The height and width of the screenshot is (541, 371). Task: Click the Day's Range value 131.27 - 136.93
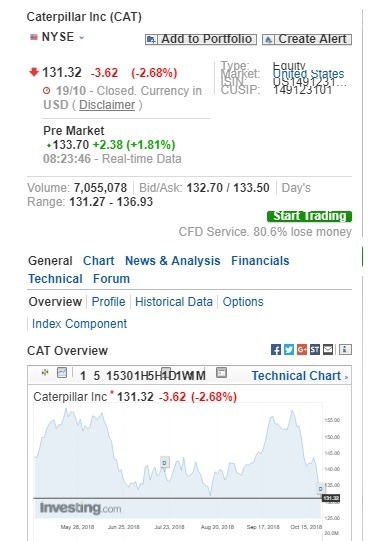point(111,202)
